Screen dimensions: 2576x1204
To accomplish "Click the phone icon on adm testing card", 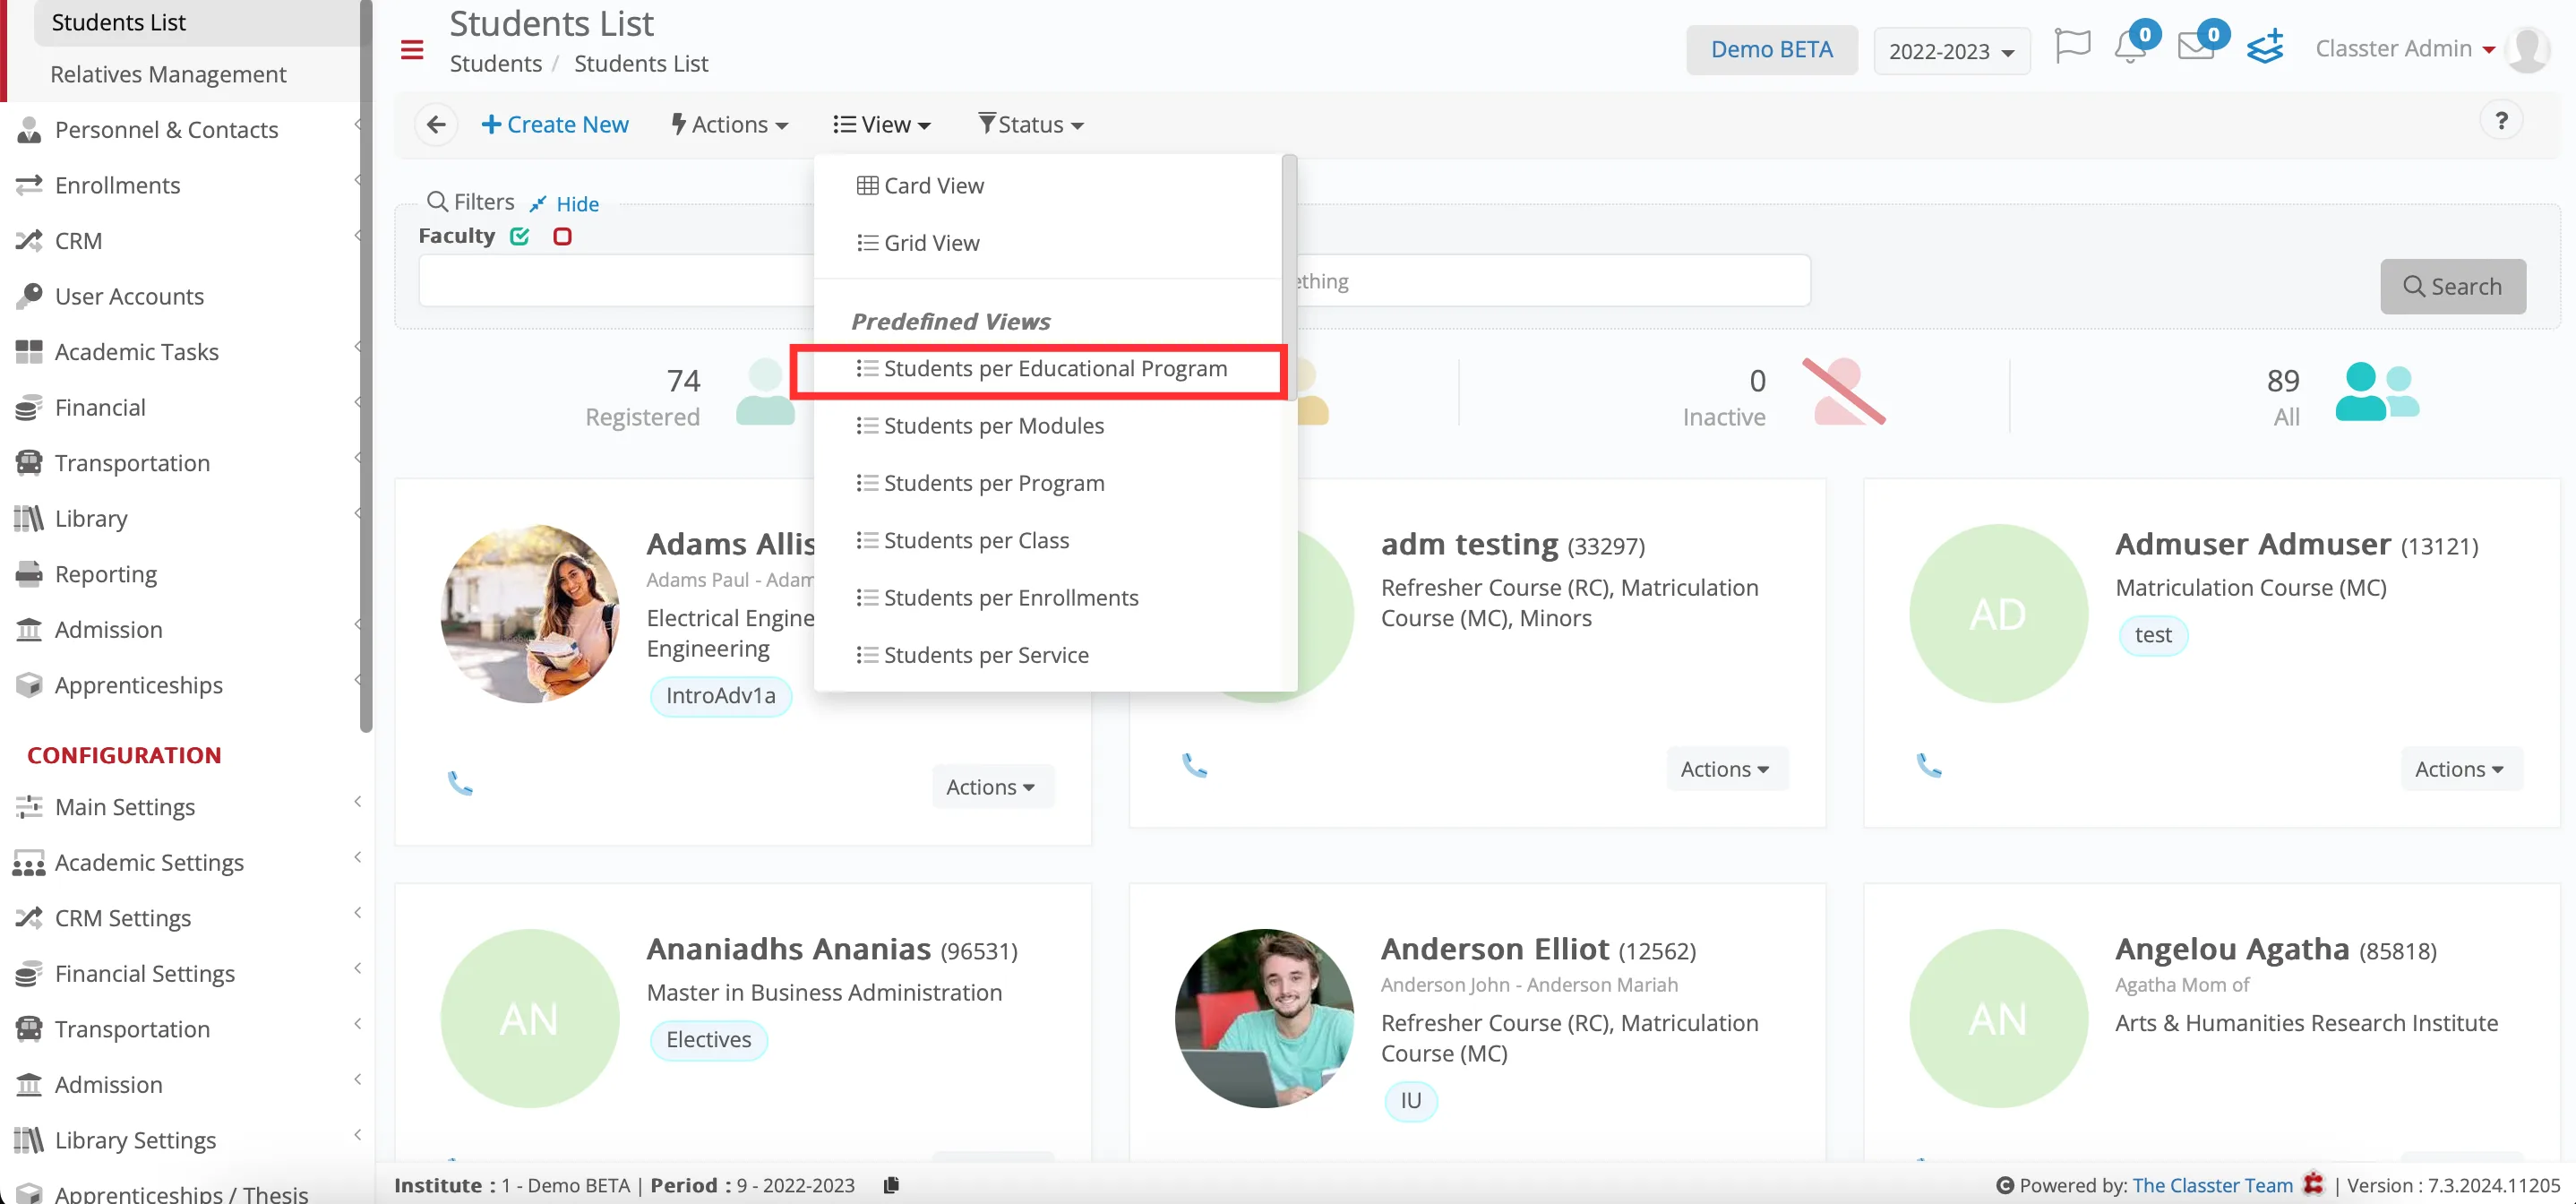I will coord(1194,765).
